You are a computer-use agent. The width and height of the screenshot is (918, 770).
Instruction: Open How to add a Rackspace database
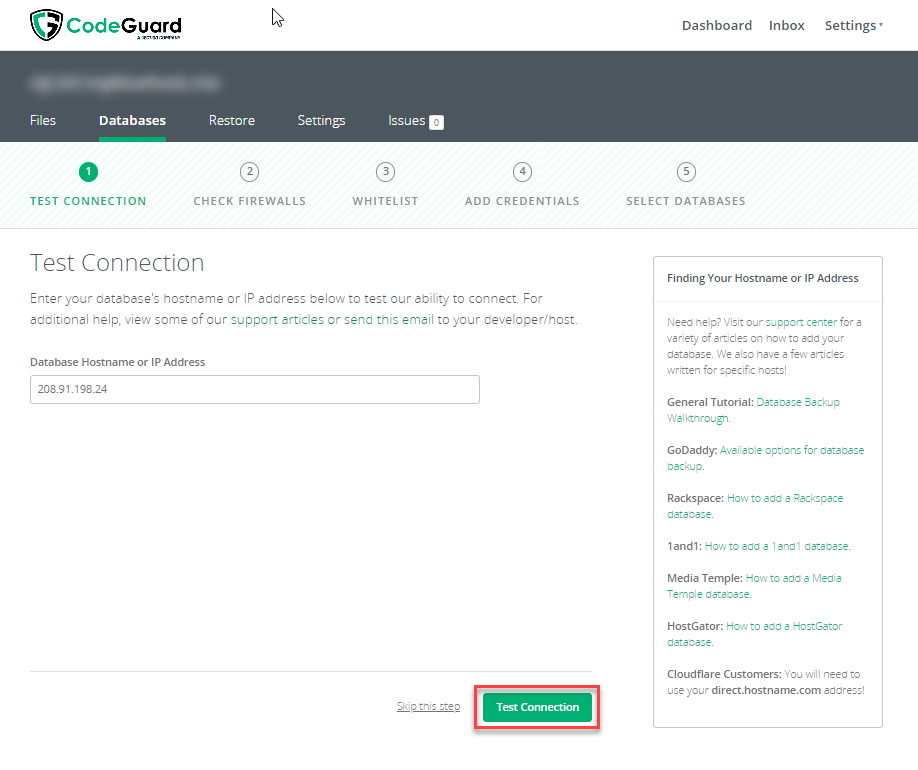784,498
